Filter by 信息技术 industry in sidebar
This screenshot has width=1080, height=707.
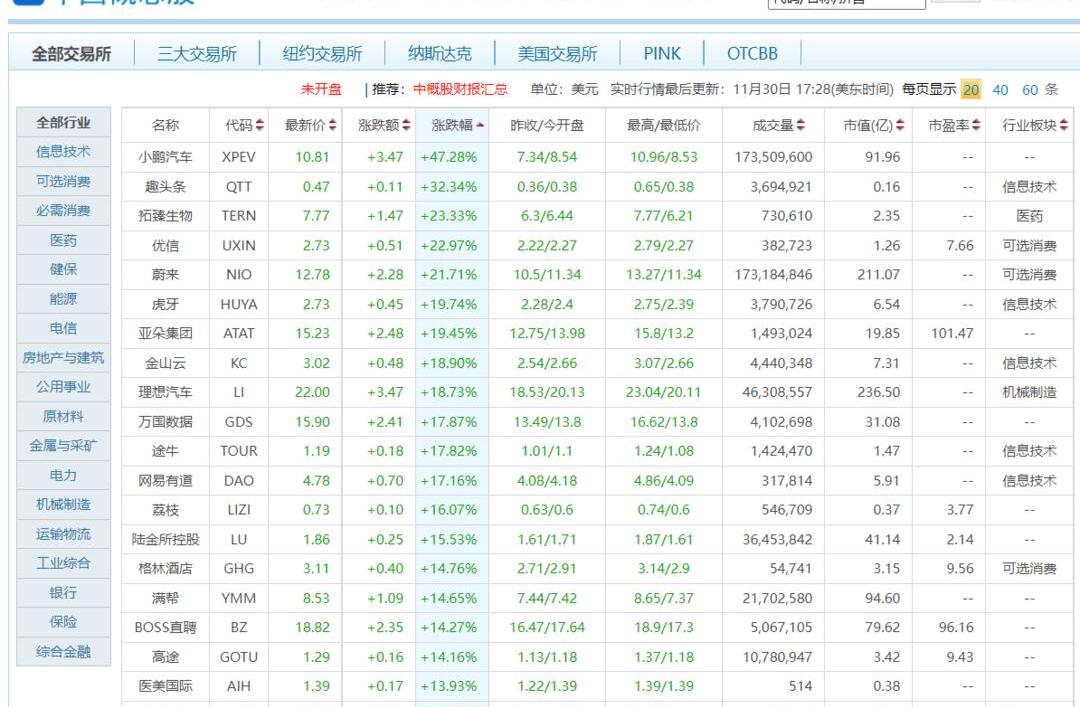63,152
